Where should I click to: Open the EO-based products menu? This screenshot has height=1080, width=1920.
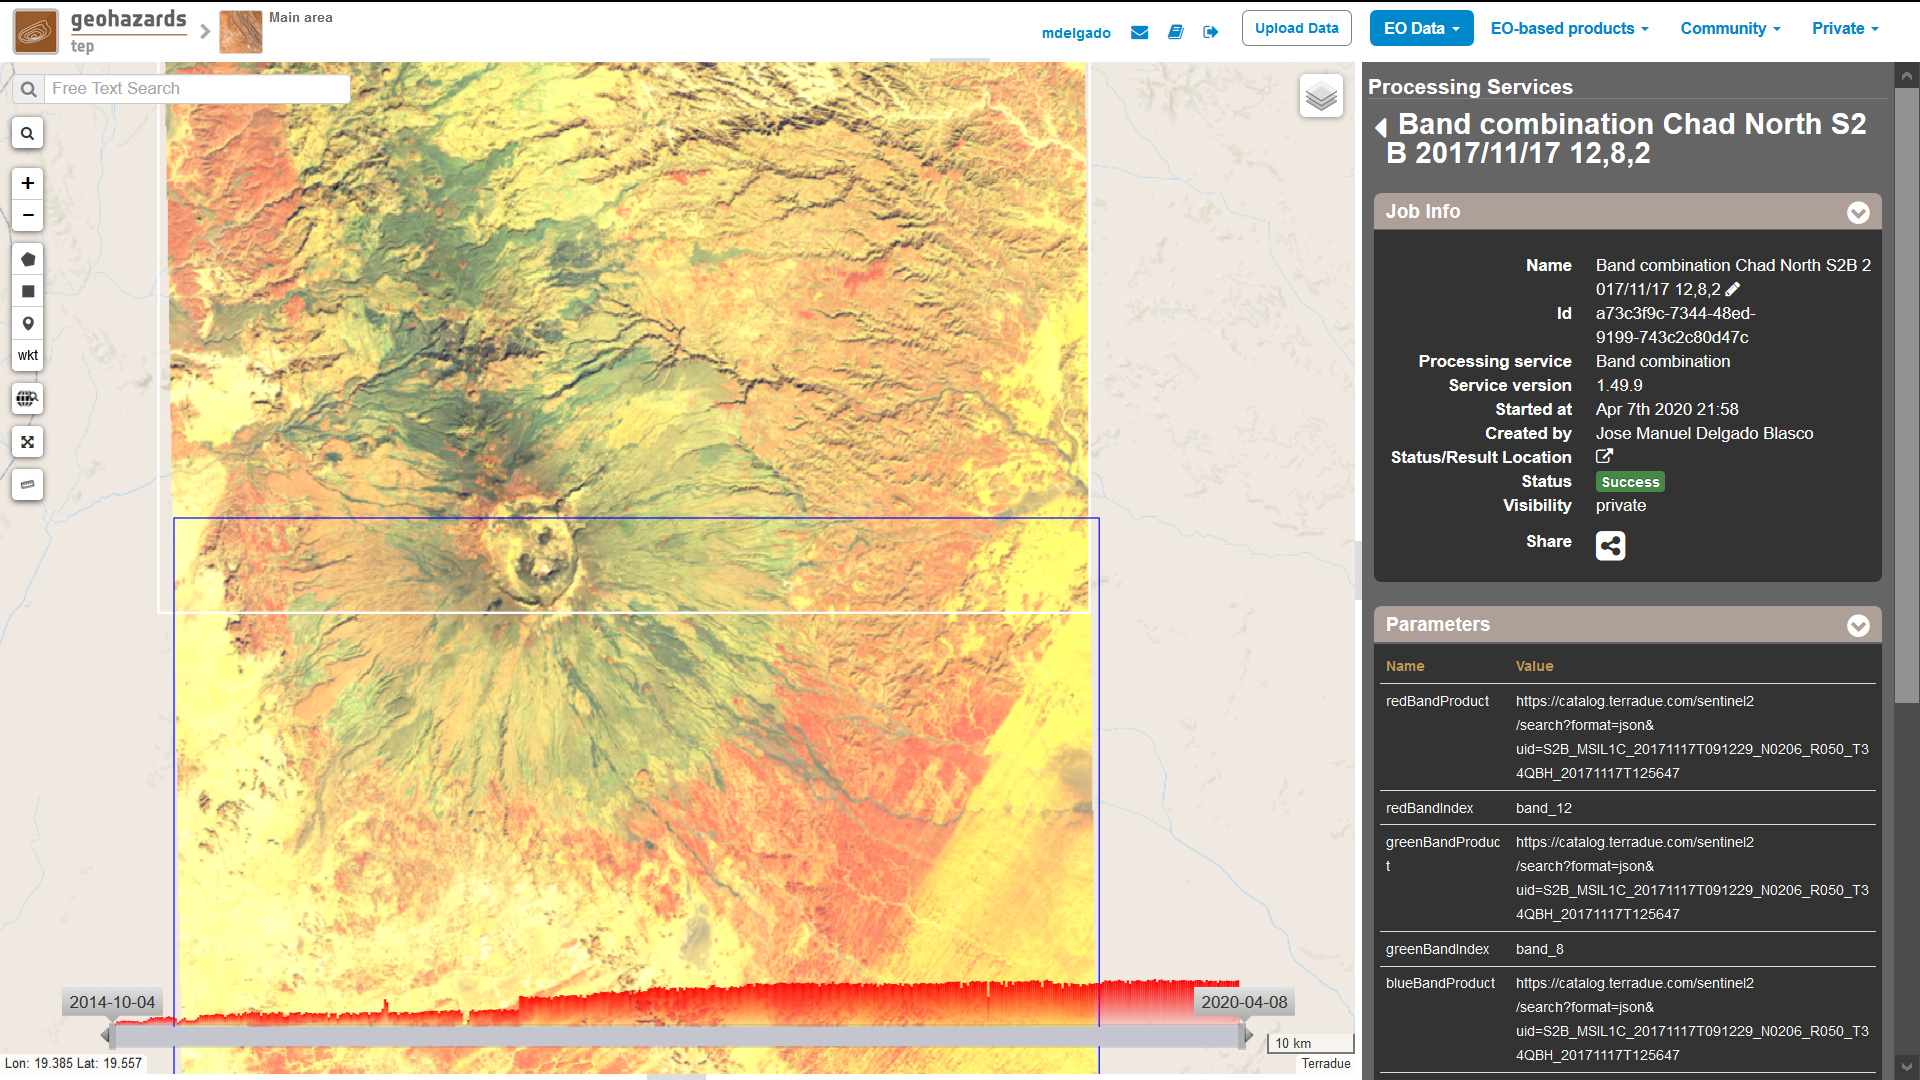(x=1569, y=28)
